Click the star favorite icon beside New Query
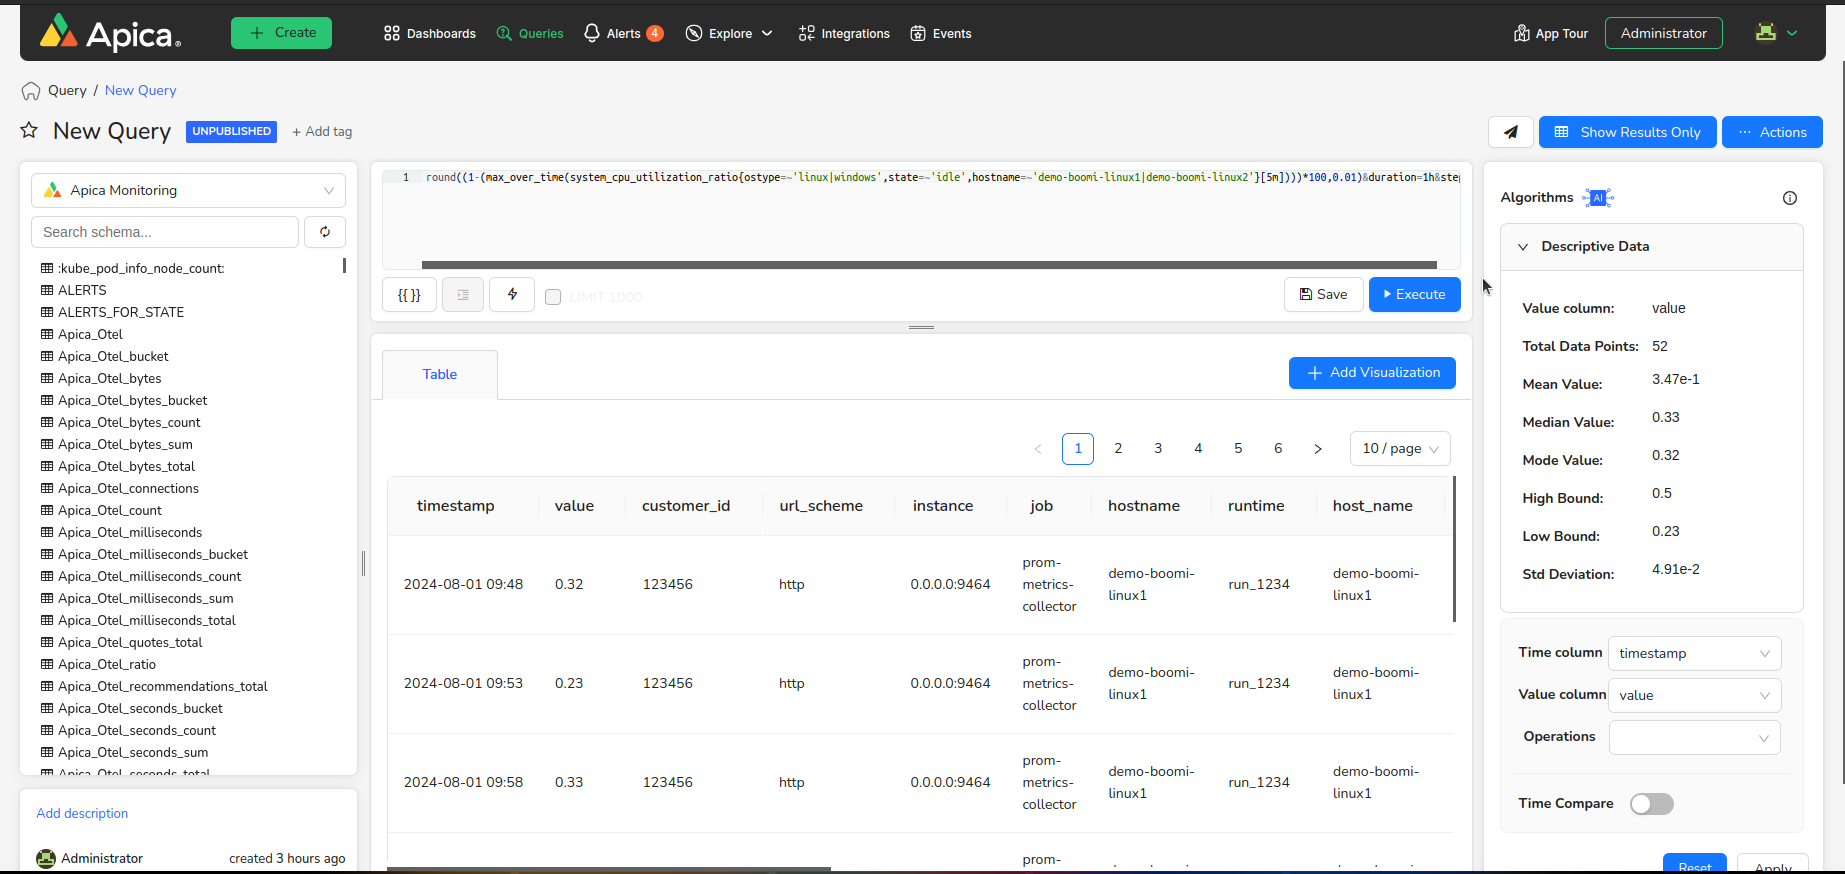The height and width of the screenshot is (874, 1845). 29,131
